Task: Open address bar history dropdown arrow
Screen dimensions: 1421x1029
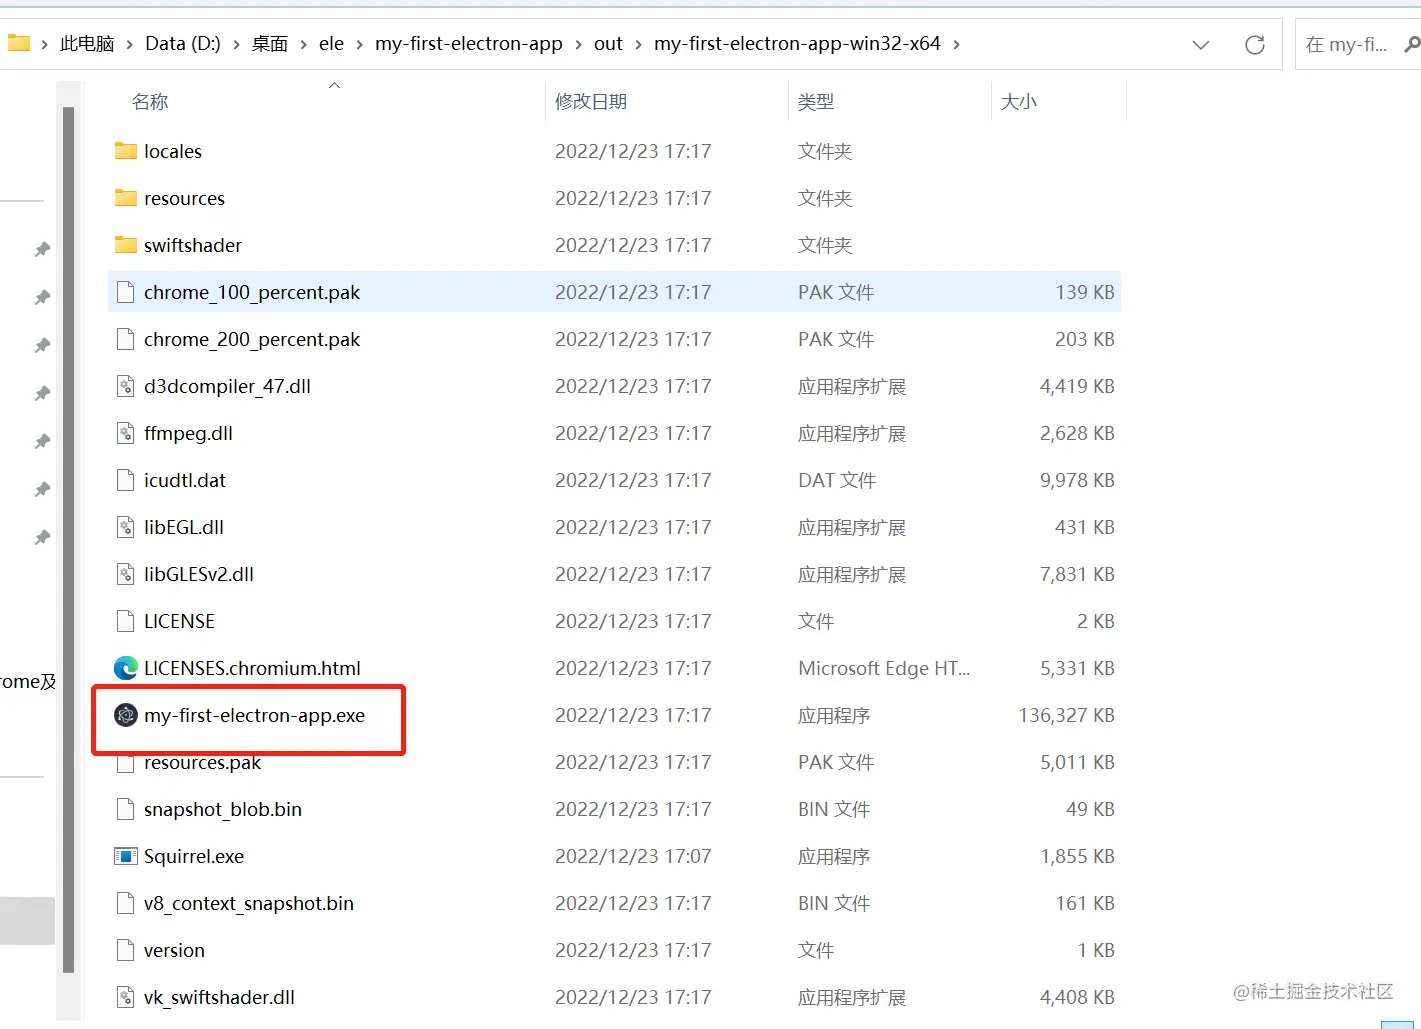Action: pos(1201,44)
